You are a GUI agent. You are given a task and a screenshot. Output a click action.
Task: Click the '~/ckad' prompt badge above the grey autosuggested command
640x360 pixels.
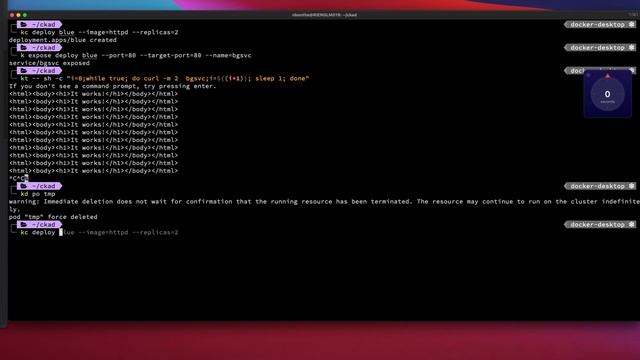point(39,225)
